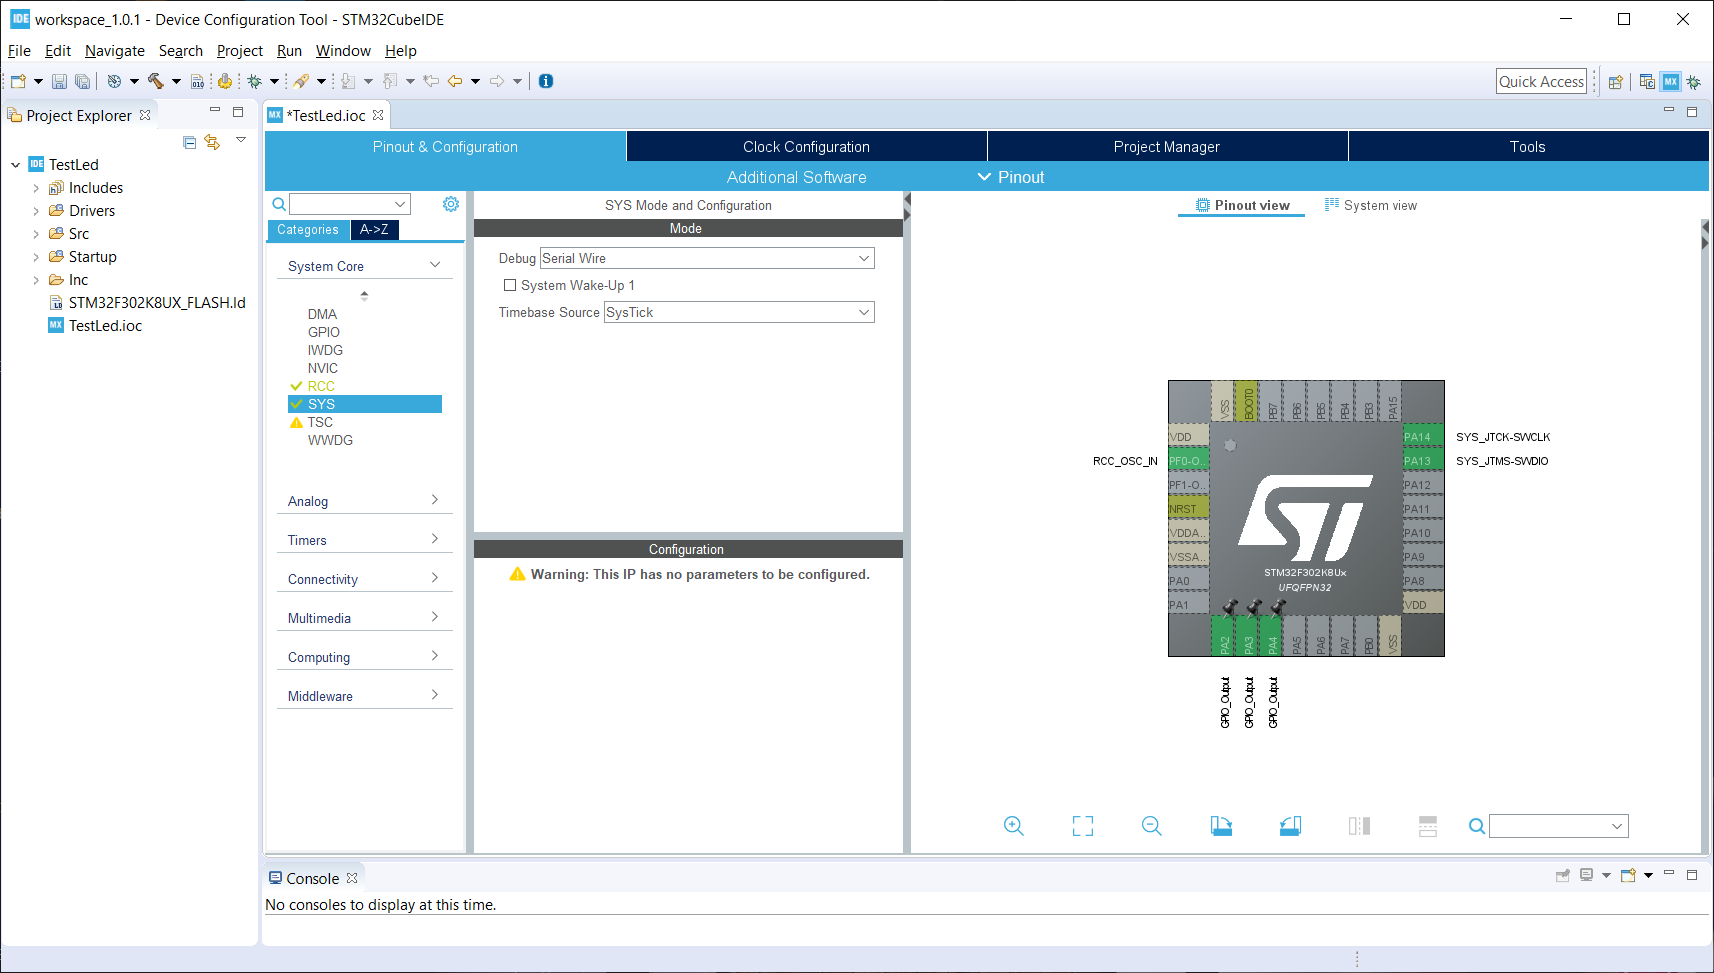1714x973 pixels.
Task: Open the Timebase Source SysTick dropdown
Action: point(739,312)
